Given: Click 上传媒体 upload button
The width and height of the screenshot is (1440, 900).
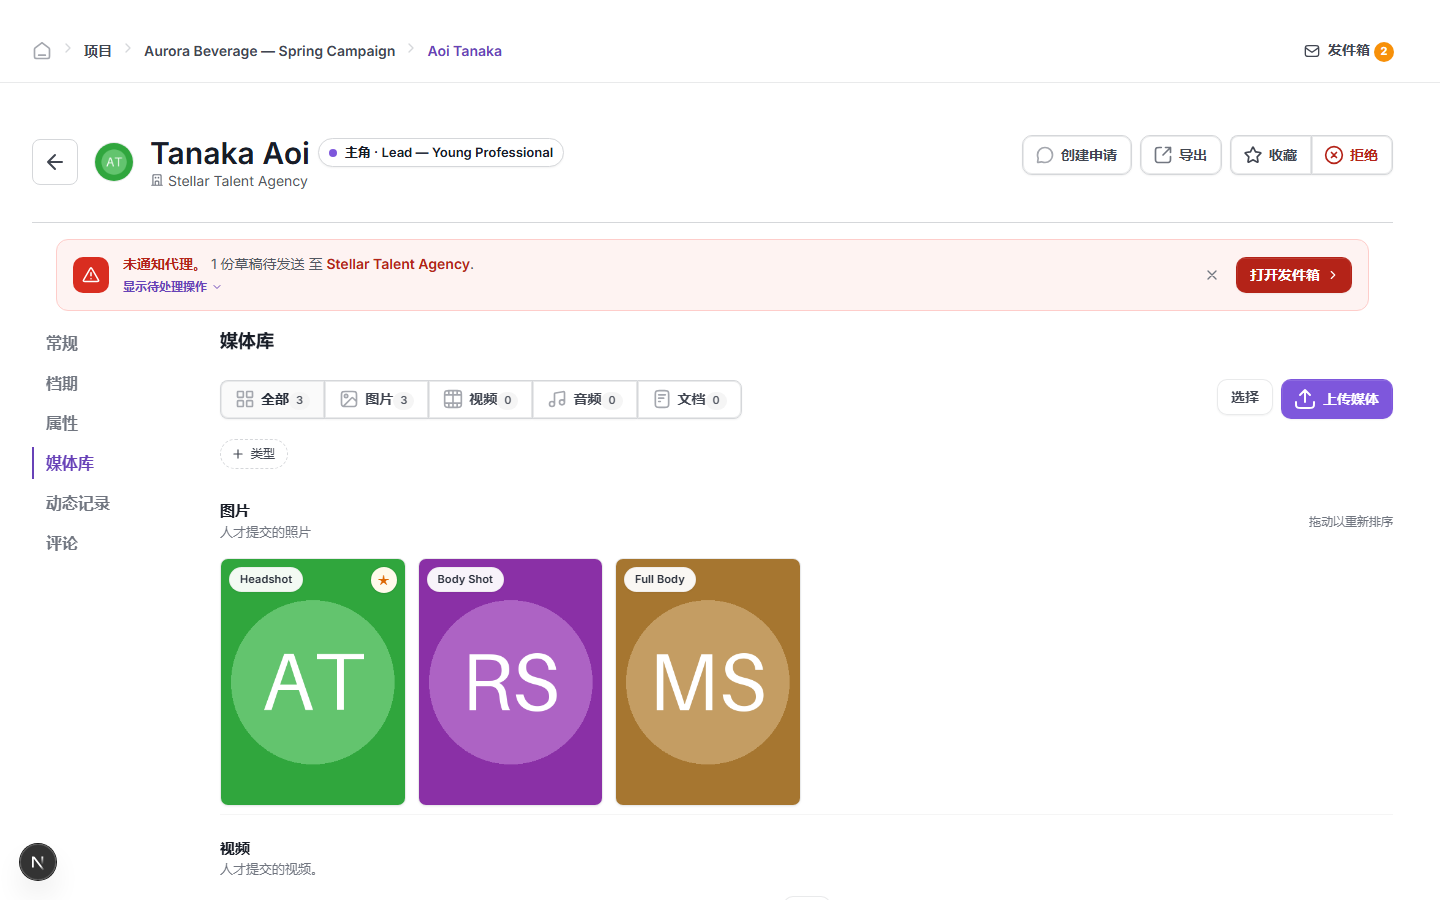Looking at the screenshot, I should point(1337,399).
